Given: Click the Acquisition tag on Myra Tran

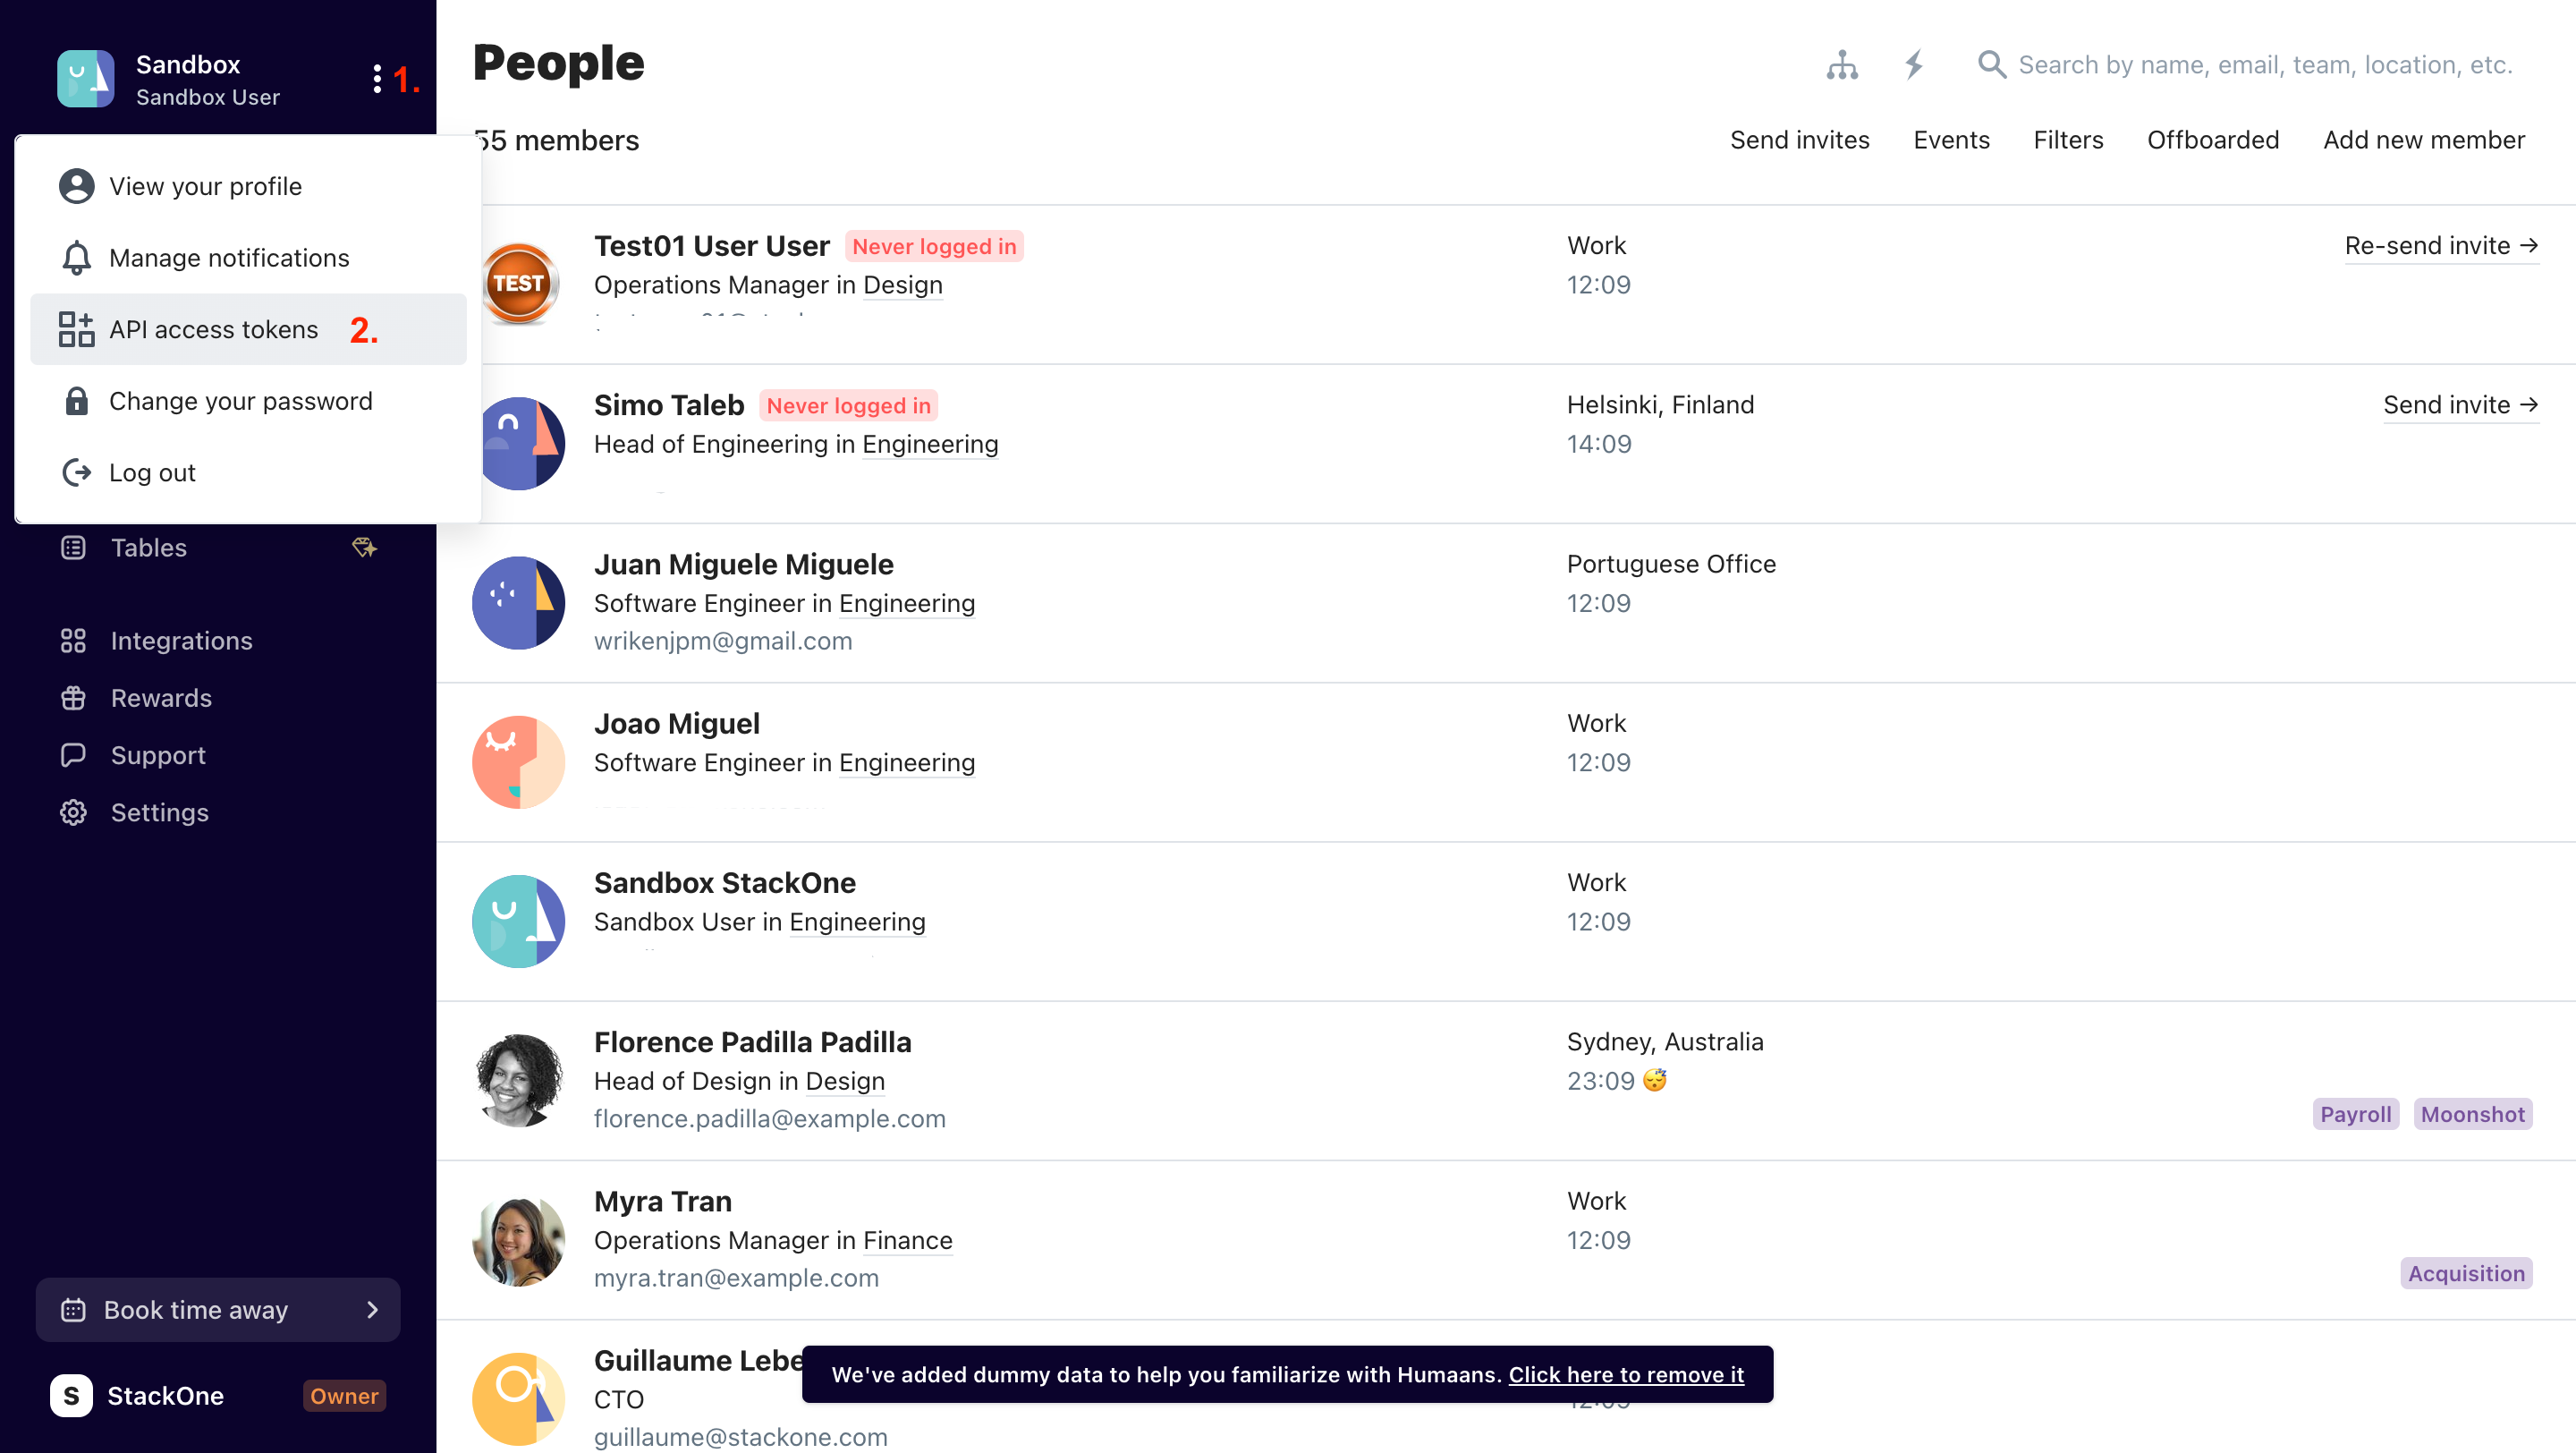Looking at the screenshot, I should pyautogui.click(x=2466, y=1273).
